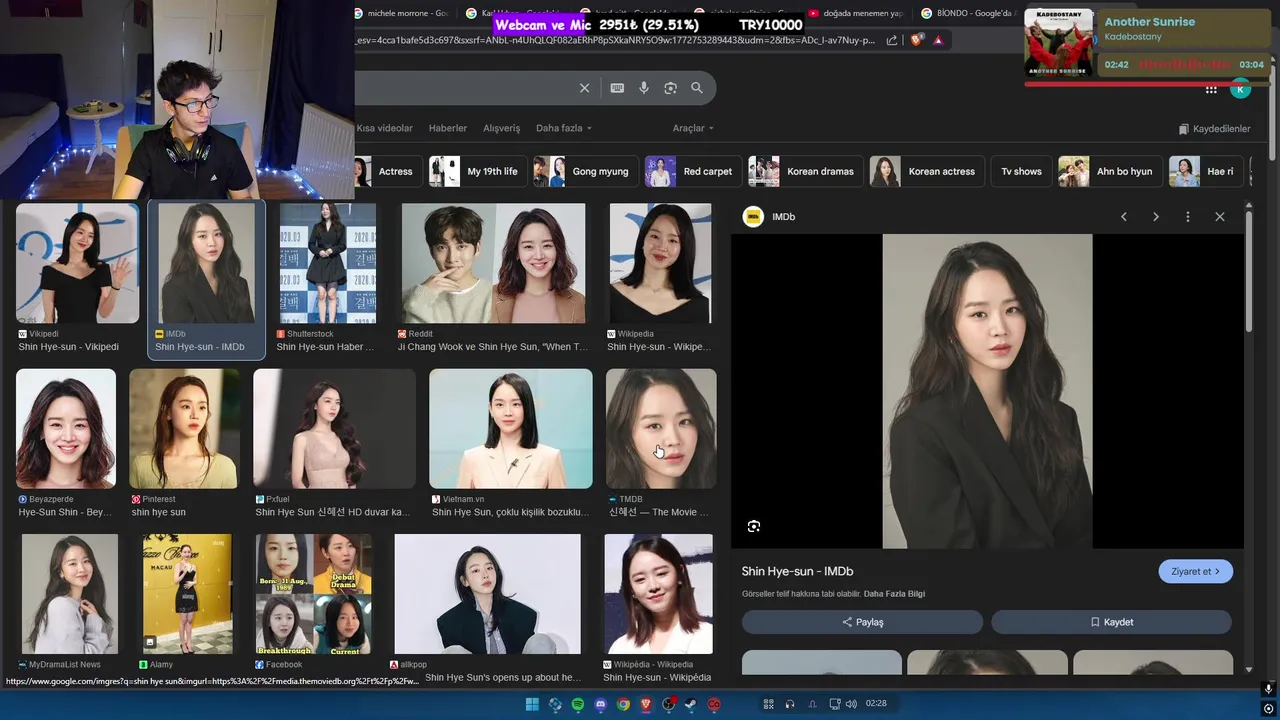Open the Vietnam.vn Shin Hye Sun thumbnail
The width and height of the screenshot is (1280, 720).
click(511, 429)
